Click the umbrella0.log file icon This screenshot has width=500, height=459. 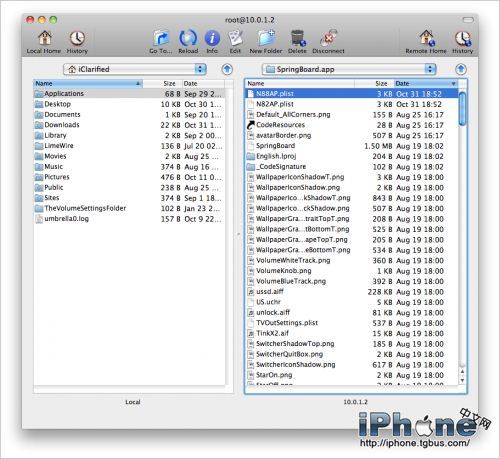[39, 219]
